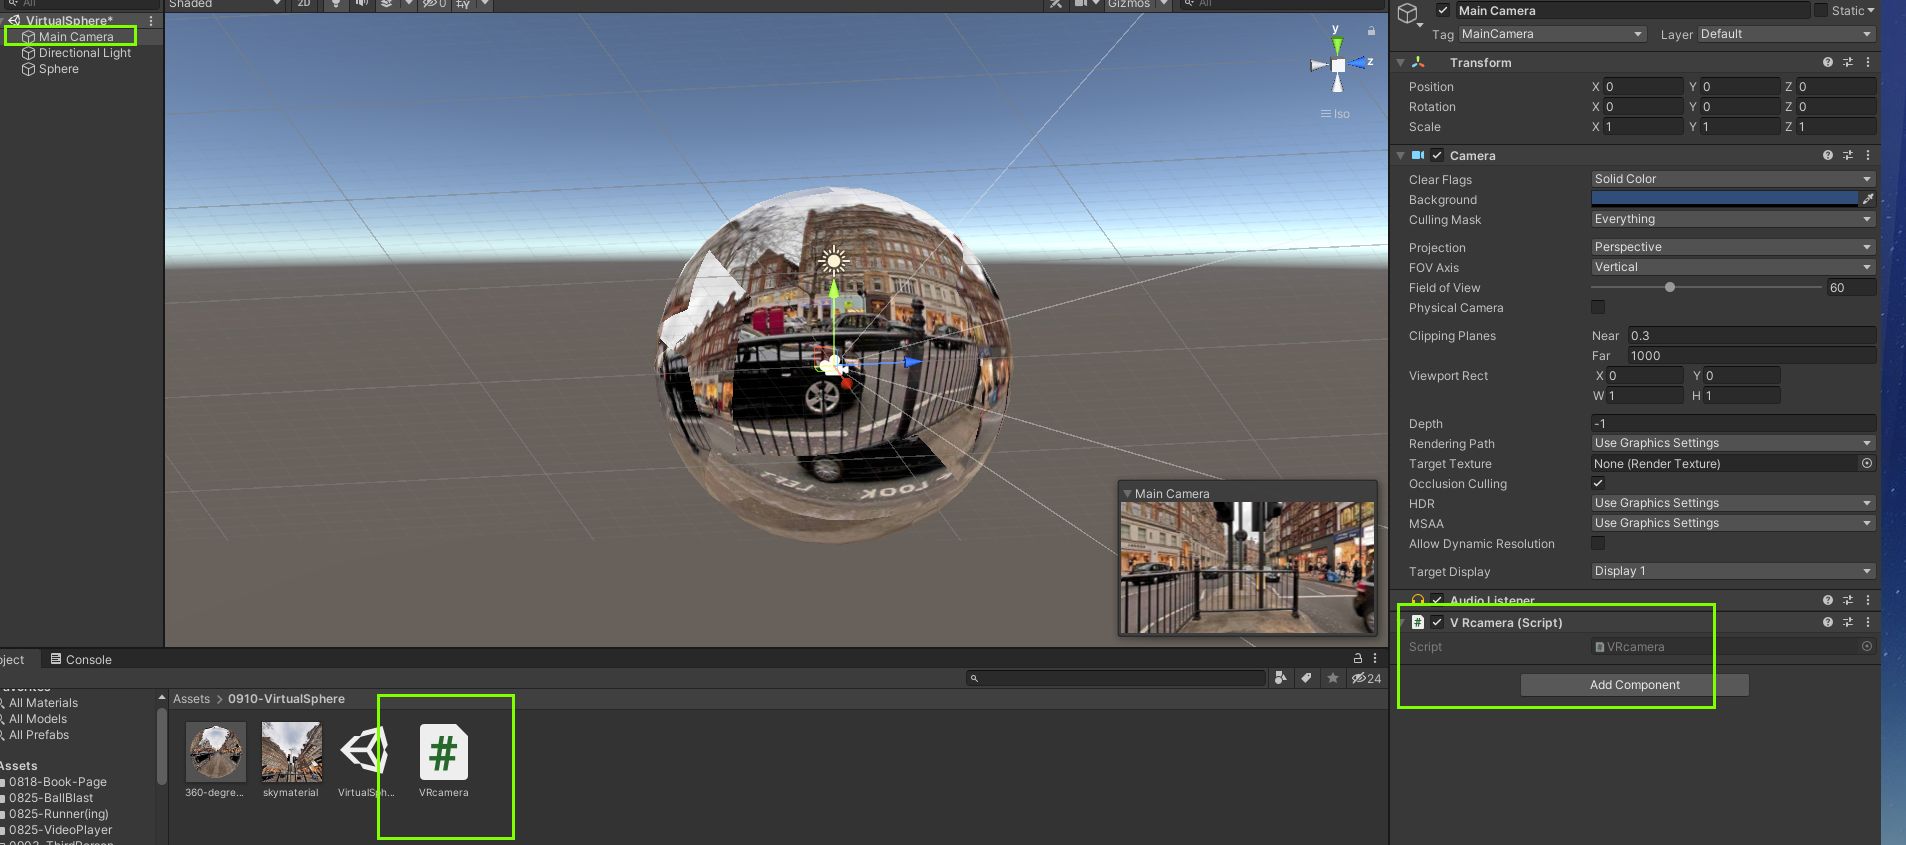The image size is (1906, 845).
Task: Open the Layer Default dropdown
Action: (x=1786, y=34)
